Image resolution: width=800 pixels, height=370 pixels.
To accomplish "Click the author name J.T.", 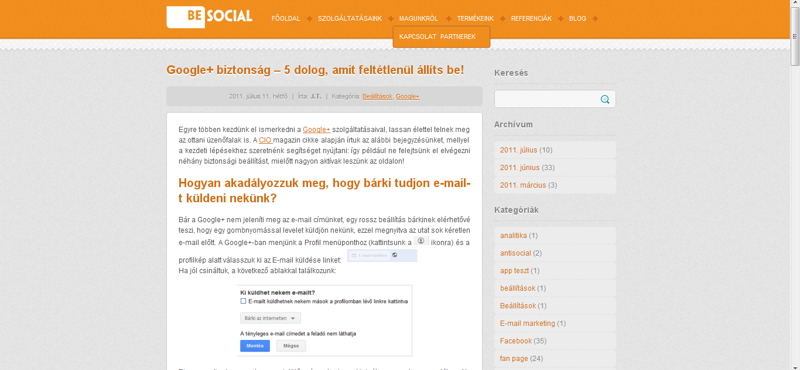I will [x=316, y=96].
